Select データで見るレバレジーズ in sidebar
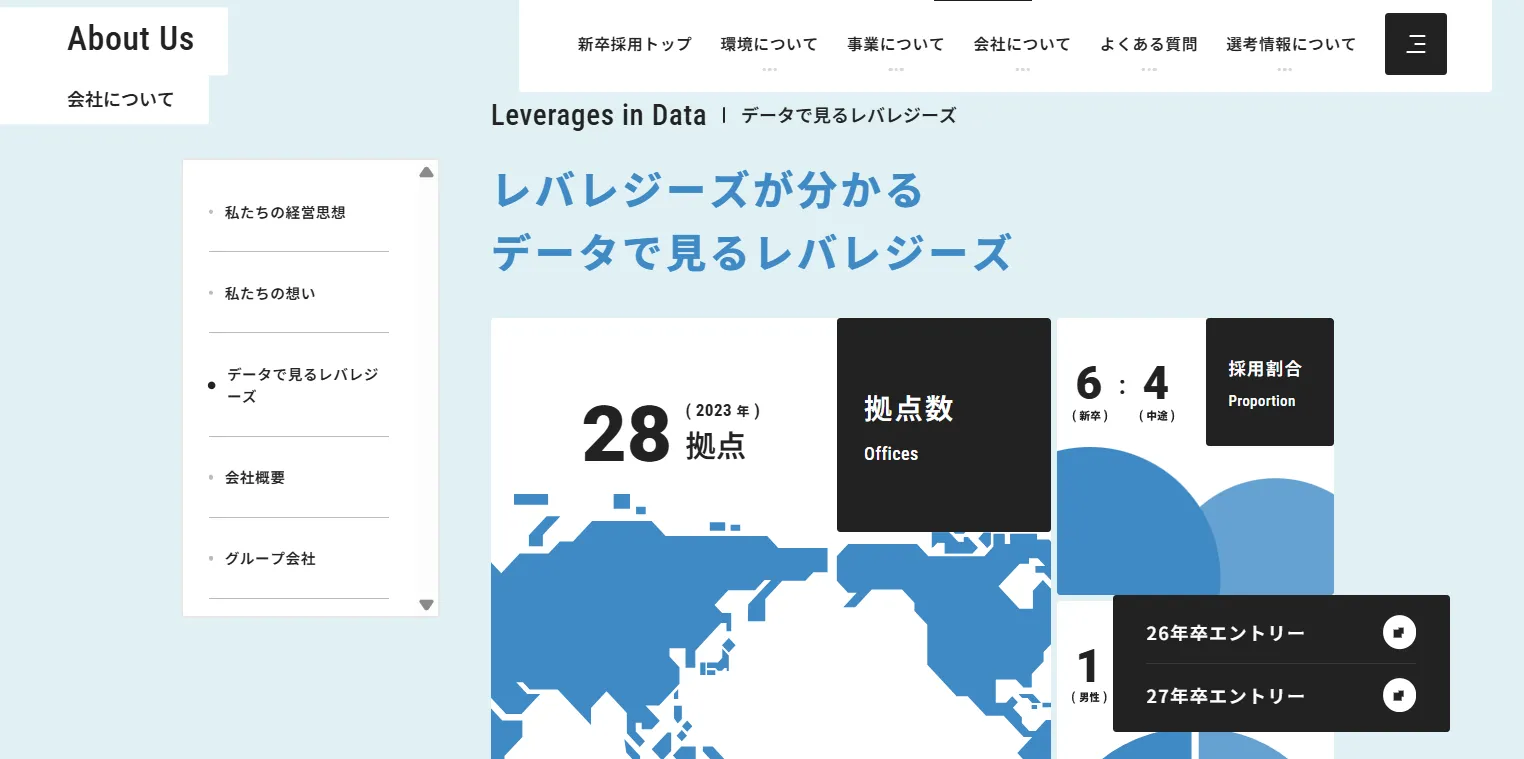Viewport: 1524px width, 759px height. point(302,385)
